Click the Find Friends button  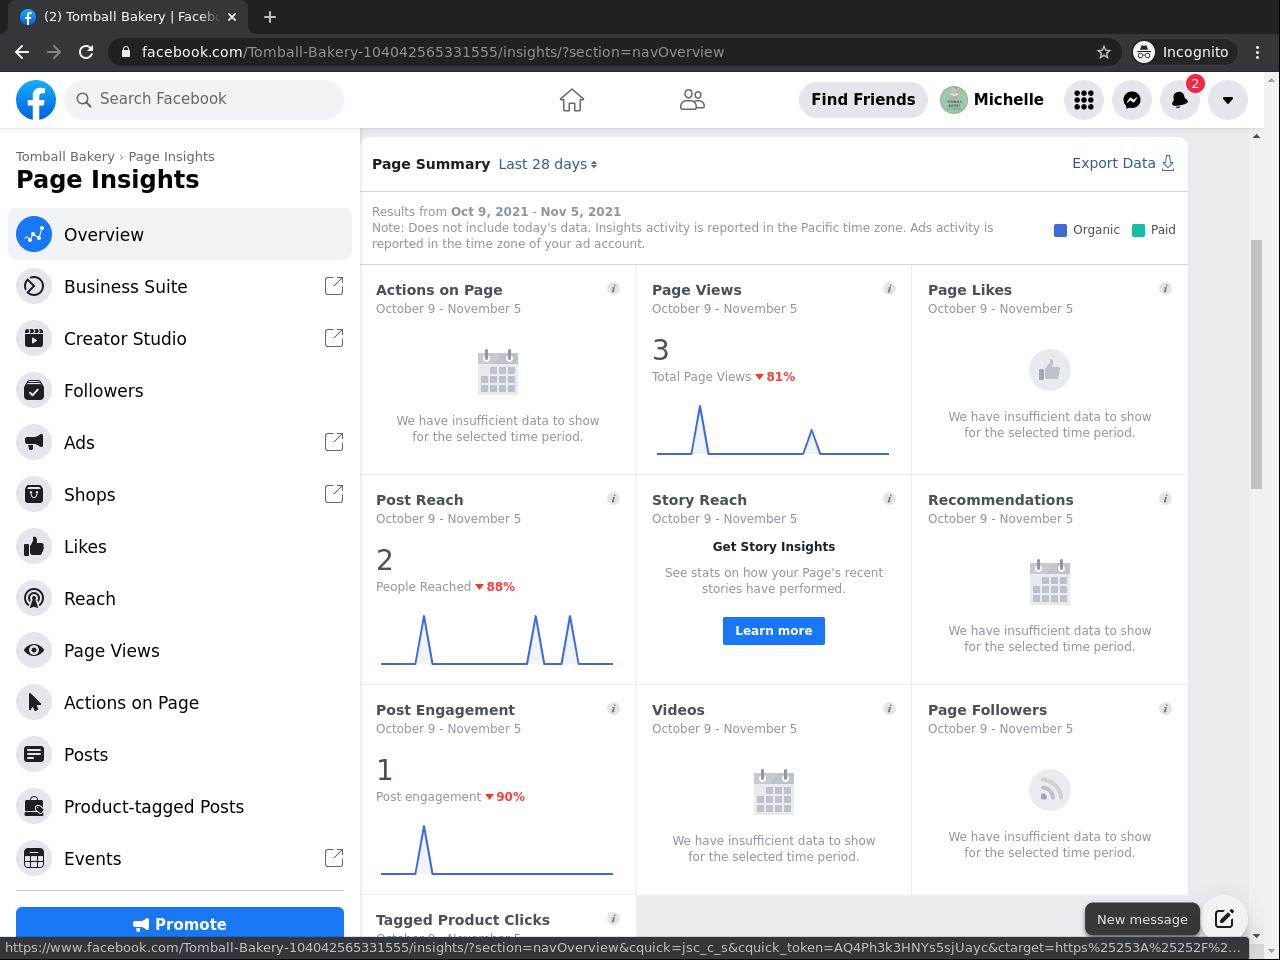863,100
